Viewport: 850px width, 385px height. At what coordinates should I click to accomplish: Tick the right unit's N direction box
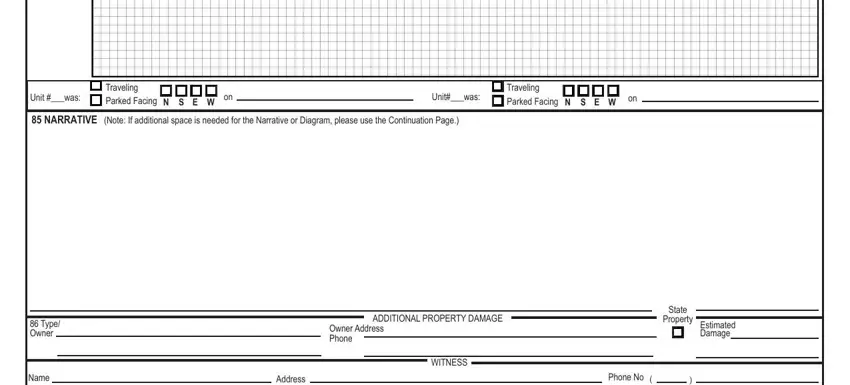pos(568,91)
